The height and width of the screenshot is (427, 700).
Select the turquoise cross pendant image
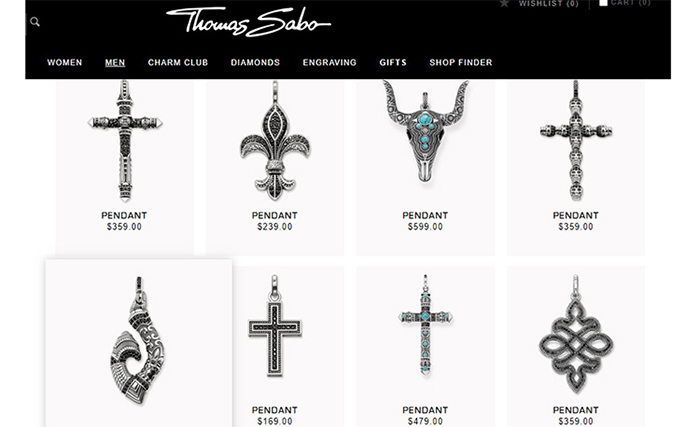coord(425,325)
